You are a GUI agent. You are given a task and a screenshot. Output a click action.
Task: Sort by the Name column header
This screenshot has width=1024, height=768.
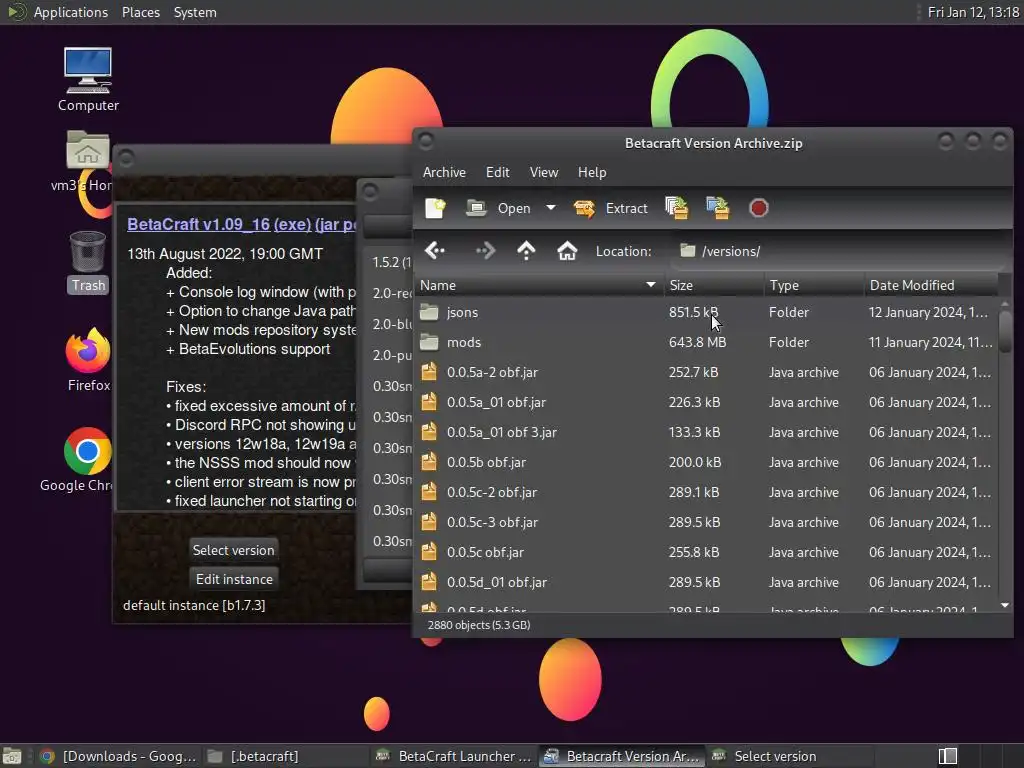[538, 285]
